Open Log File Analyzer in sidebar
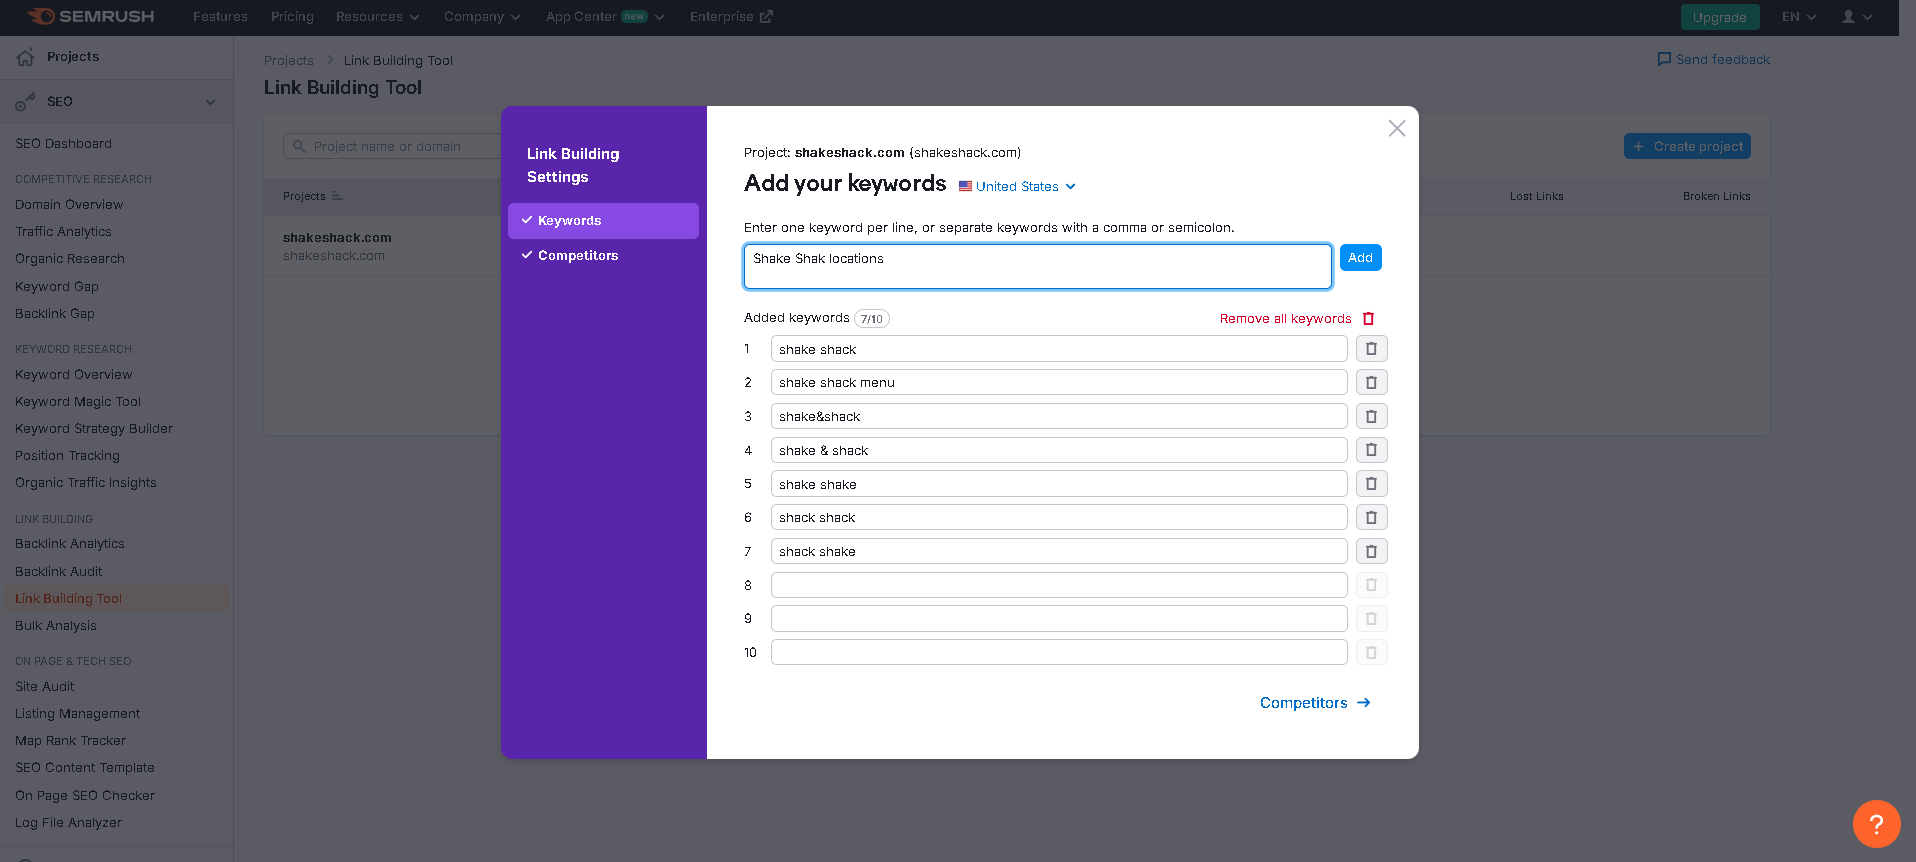 pyautogui.click(x=69, y=823)
